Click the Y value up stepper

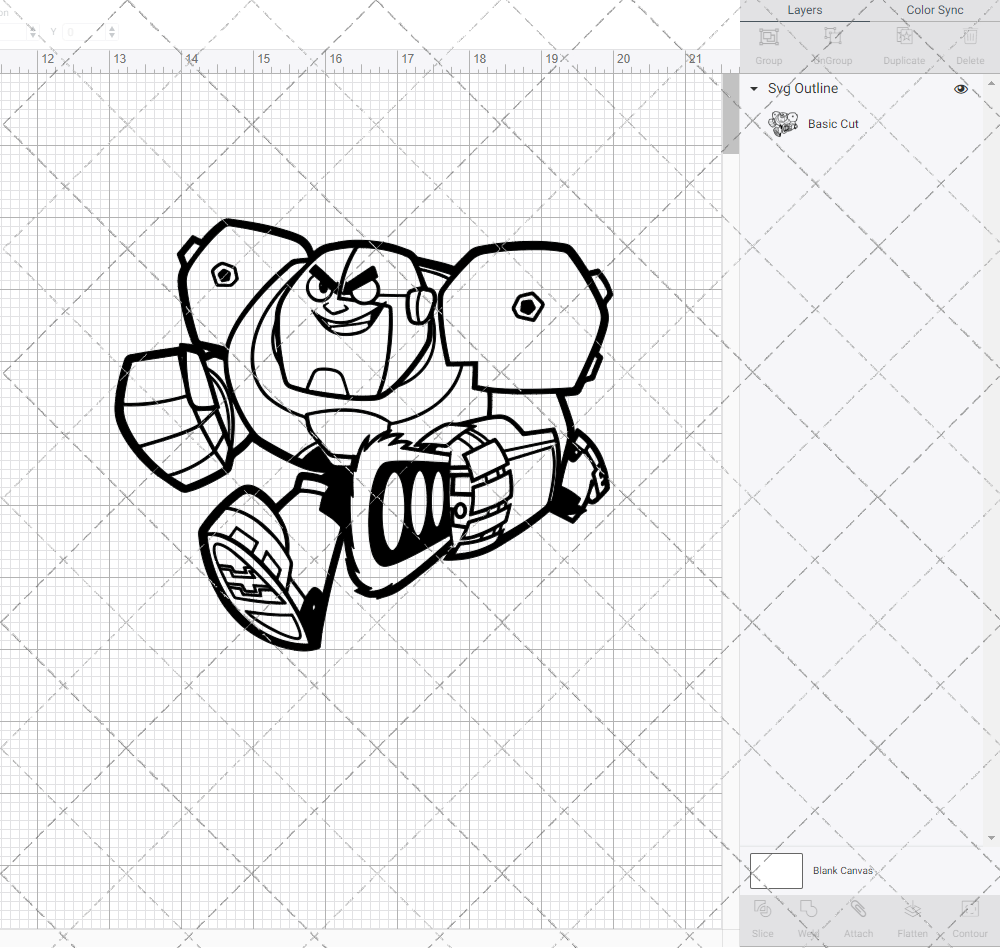(110, 27)
